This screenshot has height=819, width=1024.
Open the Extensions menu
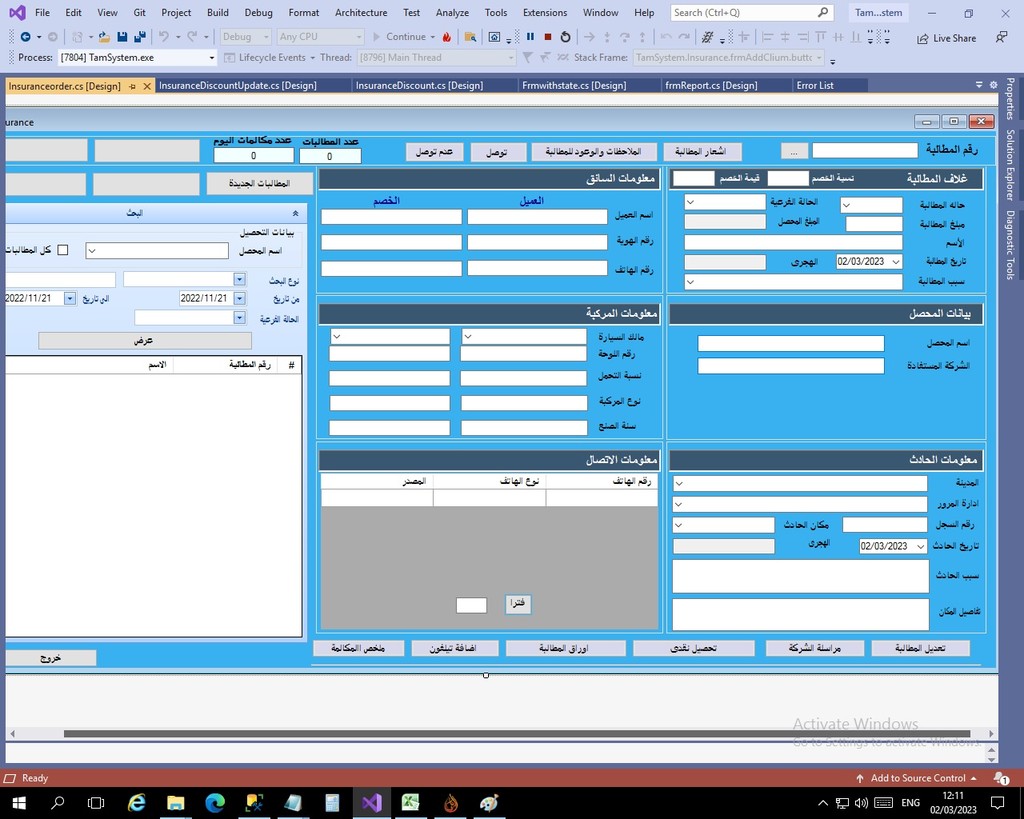click(x=545, y=12)
